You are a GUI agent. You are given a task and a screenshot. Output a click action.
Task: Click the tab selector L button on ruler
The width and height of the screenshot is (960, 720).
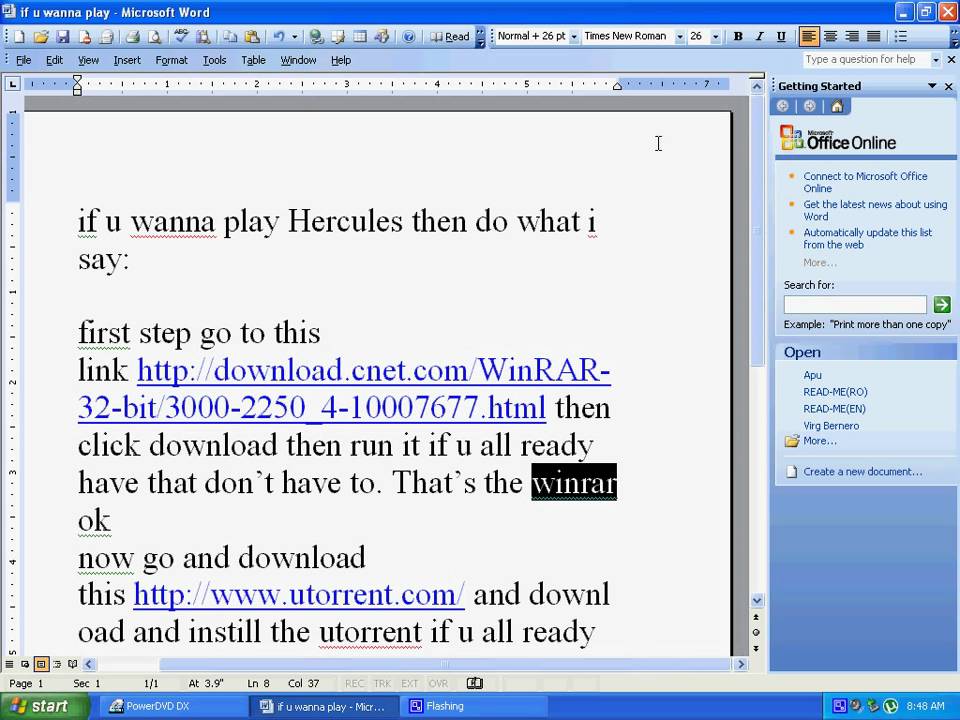[12, 84]
